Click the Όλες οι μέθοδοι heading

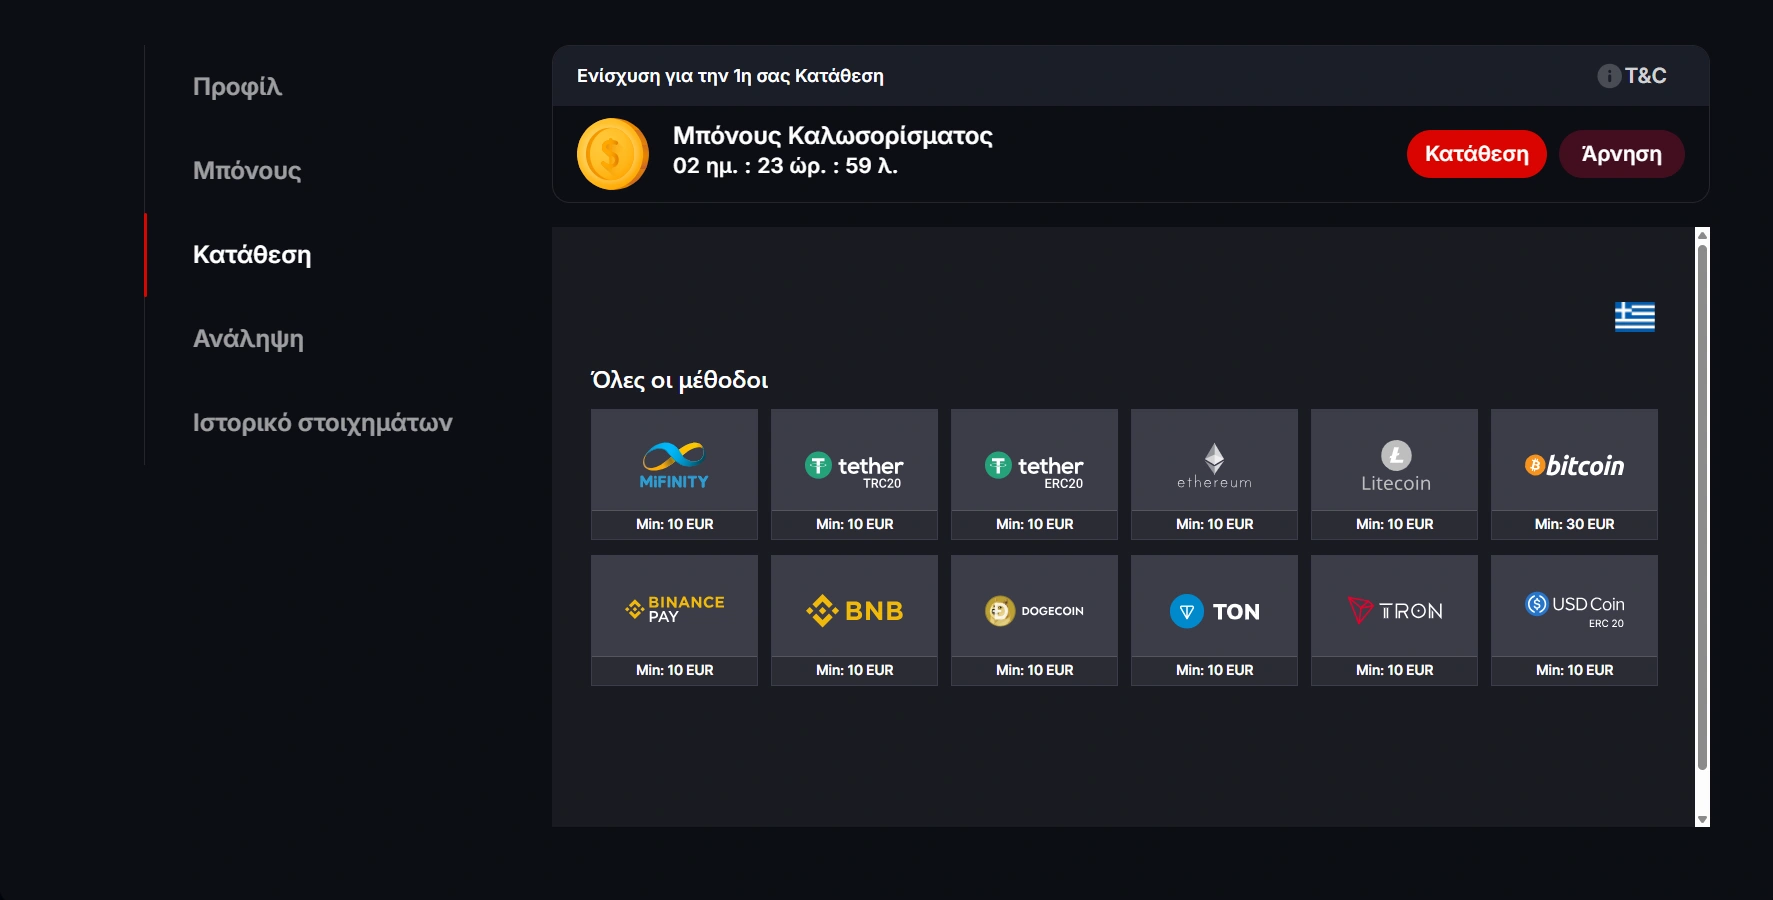[x=680, y=380]
